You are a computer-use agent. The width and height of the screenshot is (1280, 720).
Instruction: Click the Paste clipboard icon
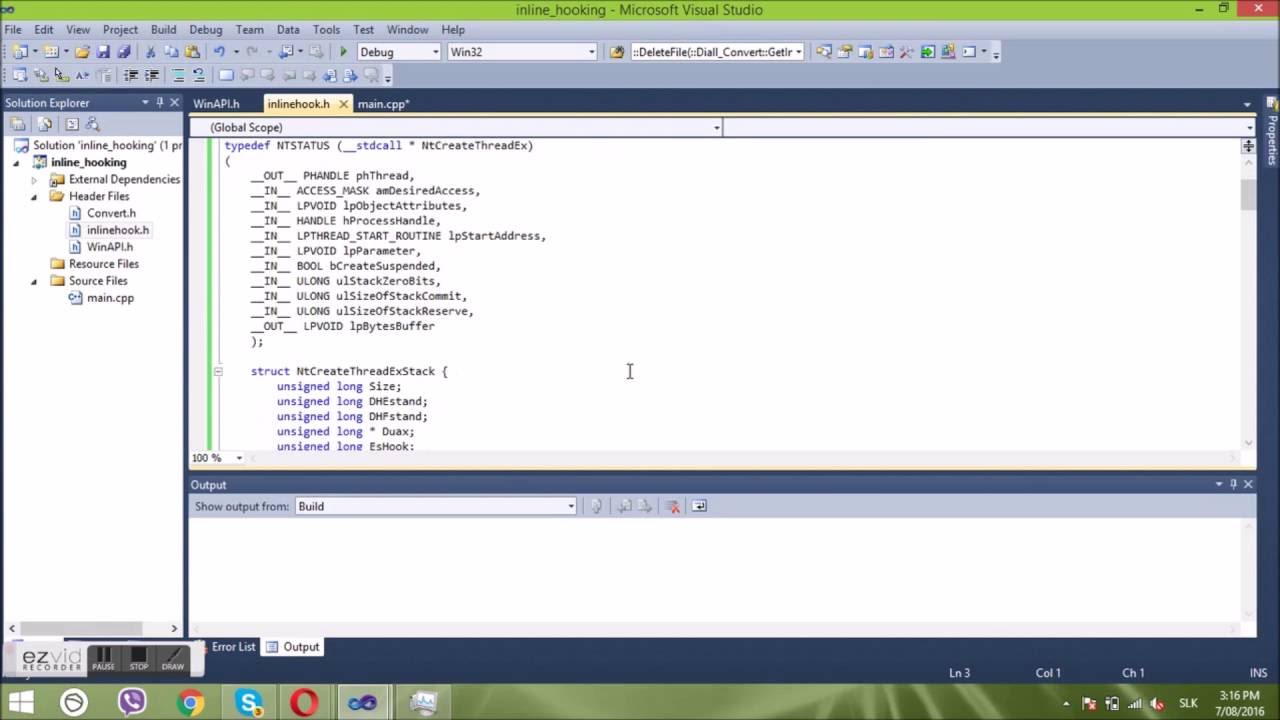(191, 52)
